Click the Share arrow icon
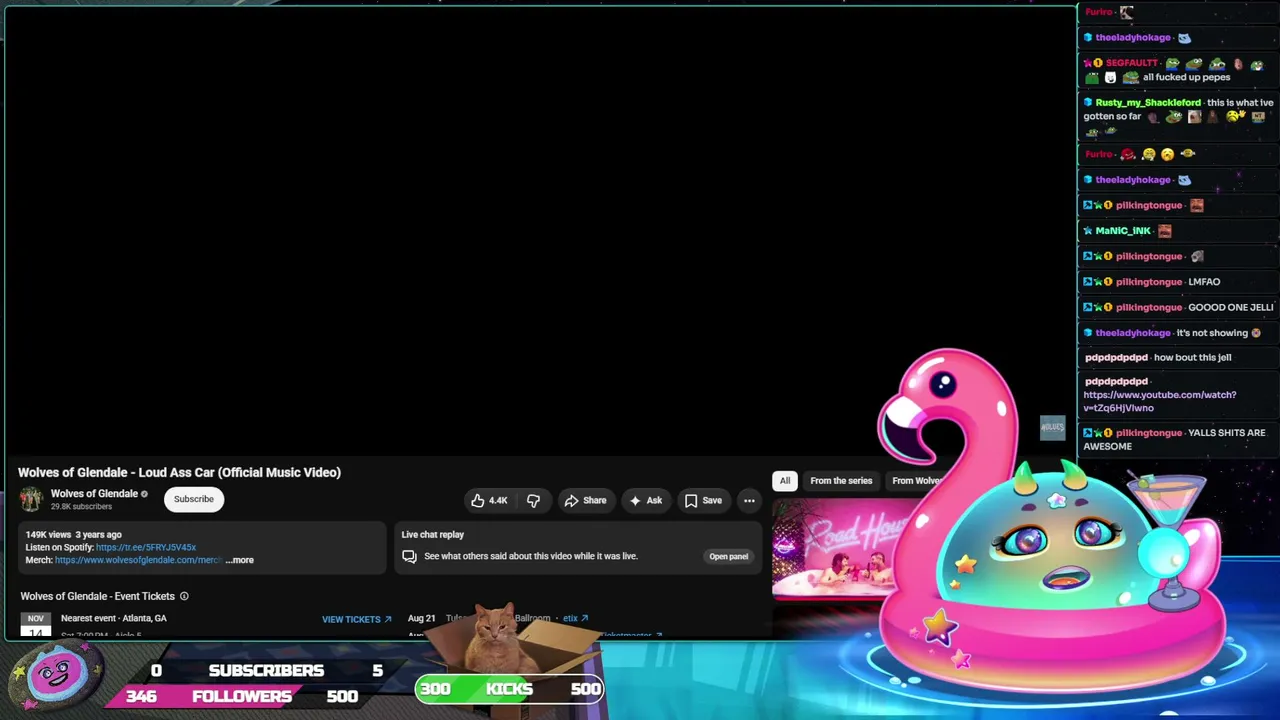 coord(571,500)
